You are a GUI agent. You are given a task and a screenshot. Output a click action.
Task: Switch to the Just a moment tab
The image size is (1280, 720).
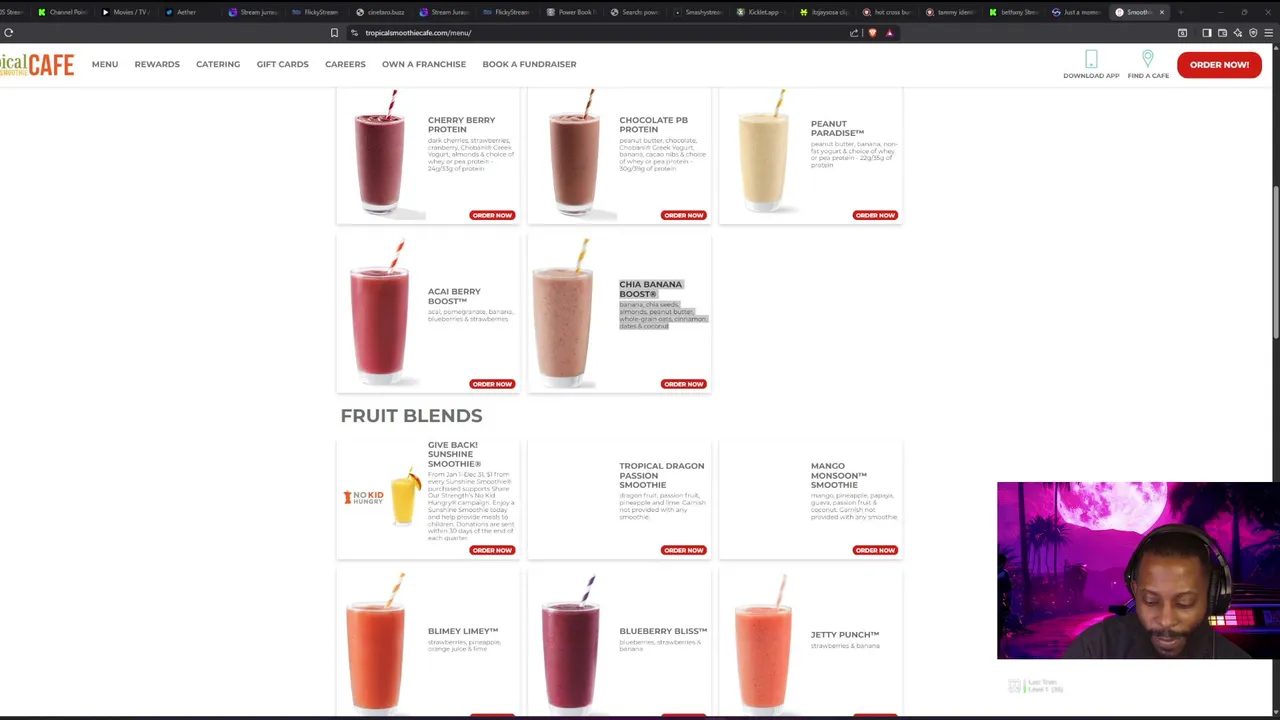coord(1077,12)
